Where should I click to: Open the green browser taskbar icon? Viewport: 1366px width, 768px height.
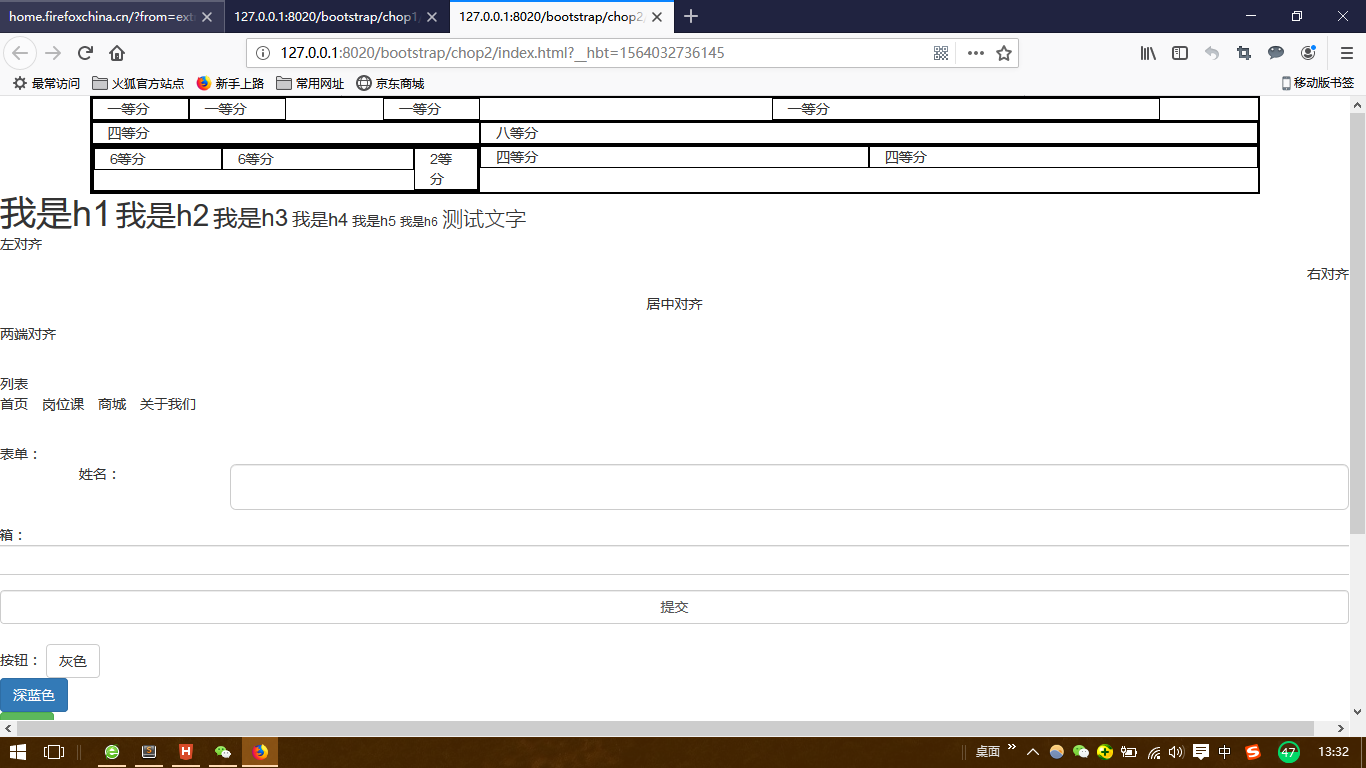tap(112, 752)
